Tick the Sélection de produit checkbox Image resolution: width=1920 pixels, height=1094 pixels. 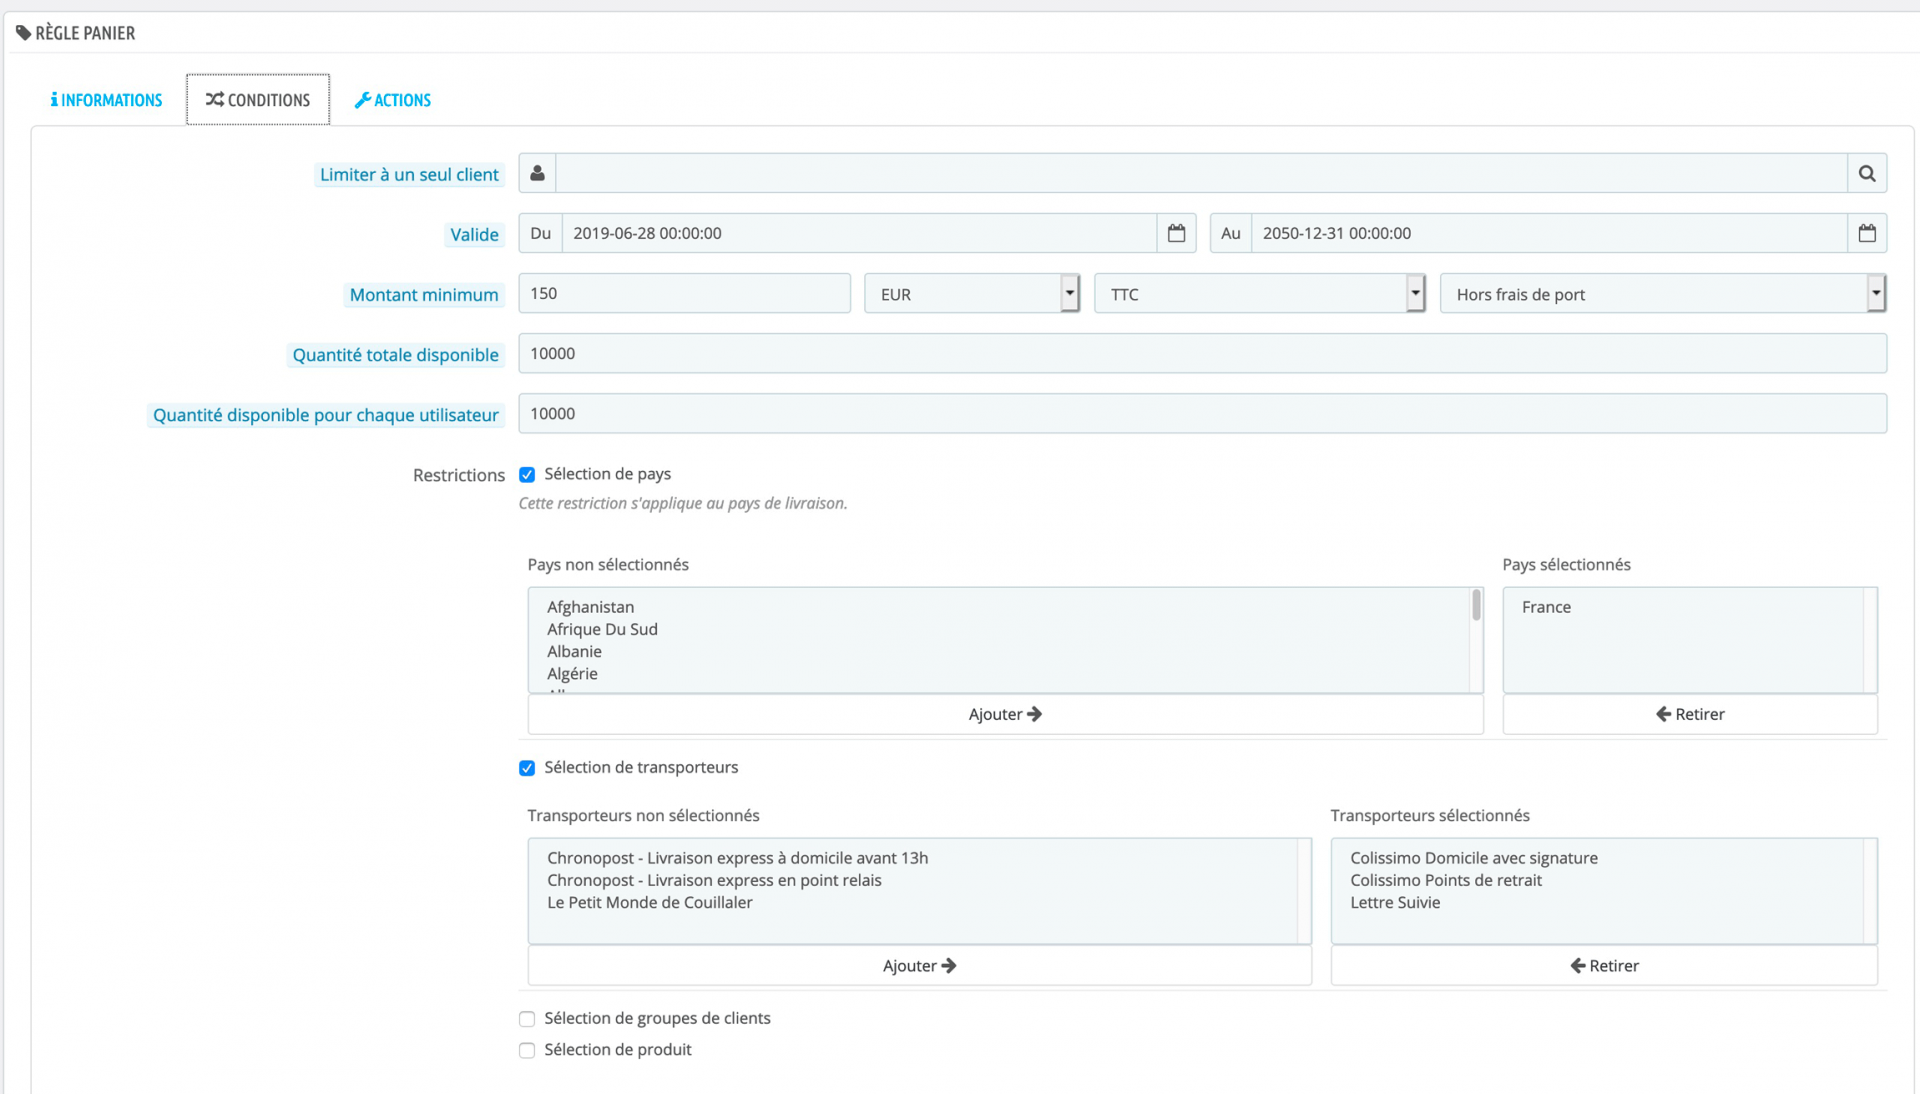[527, 1050]
